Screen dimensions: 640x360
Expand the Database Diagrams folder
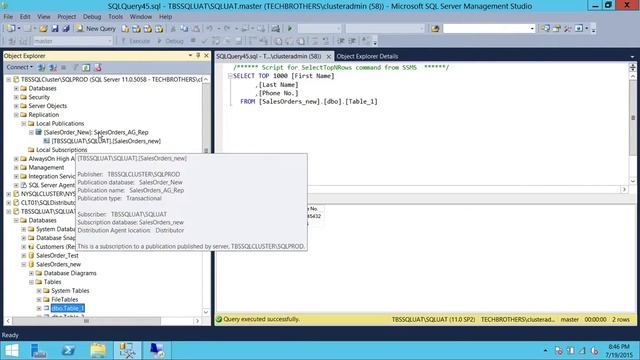31,273
